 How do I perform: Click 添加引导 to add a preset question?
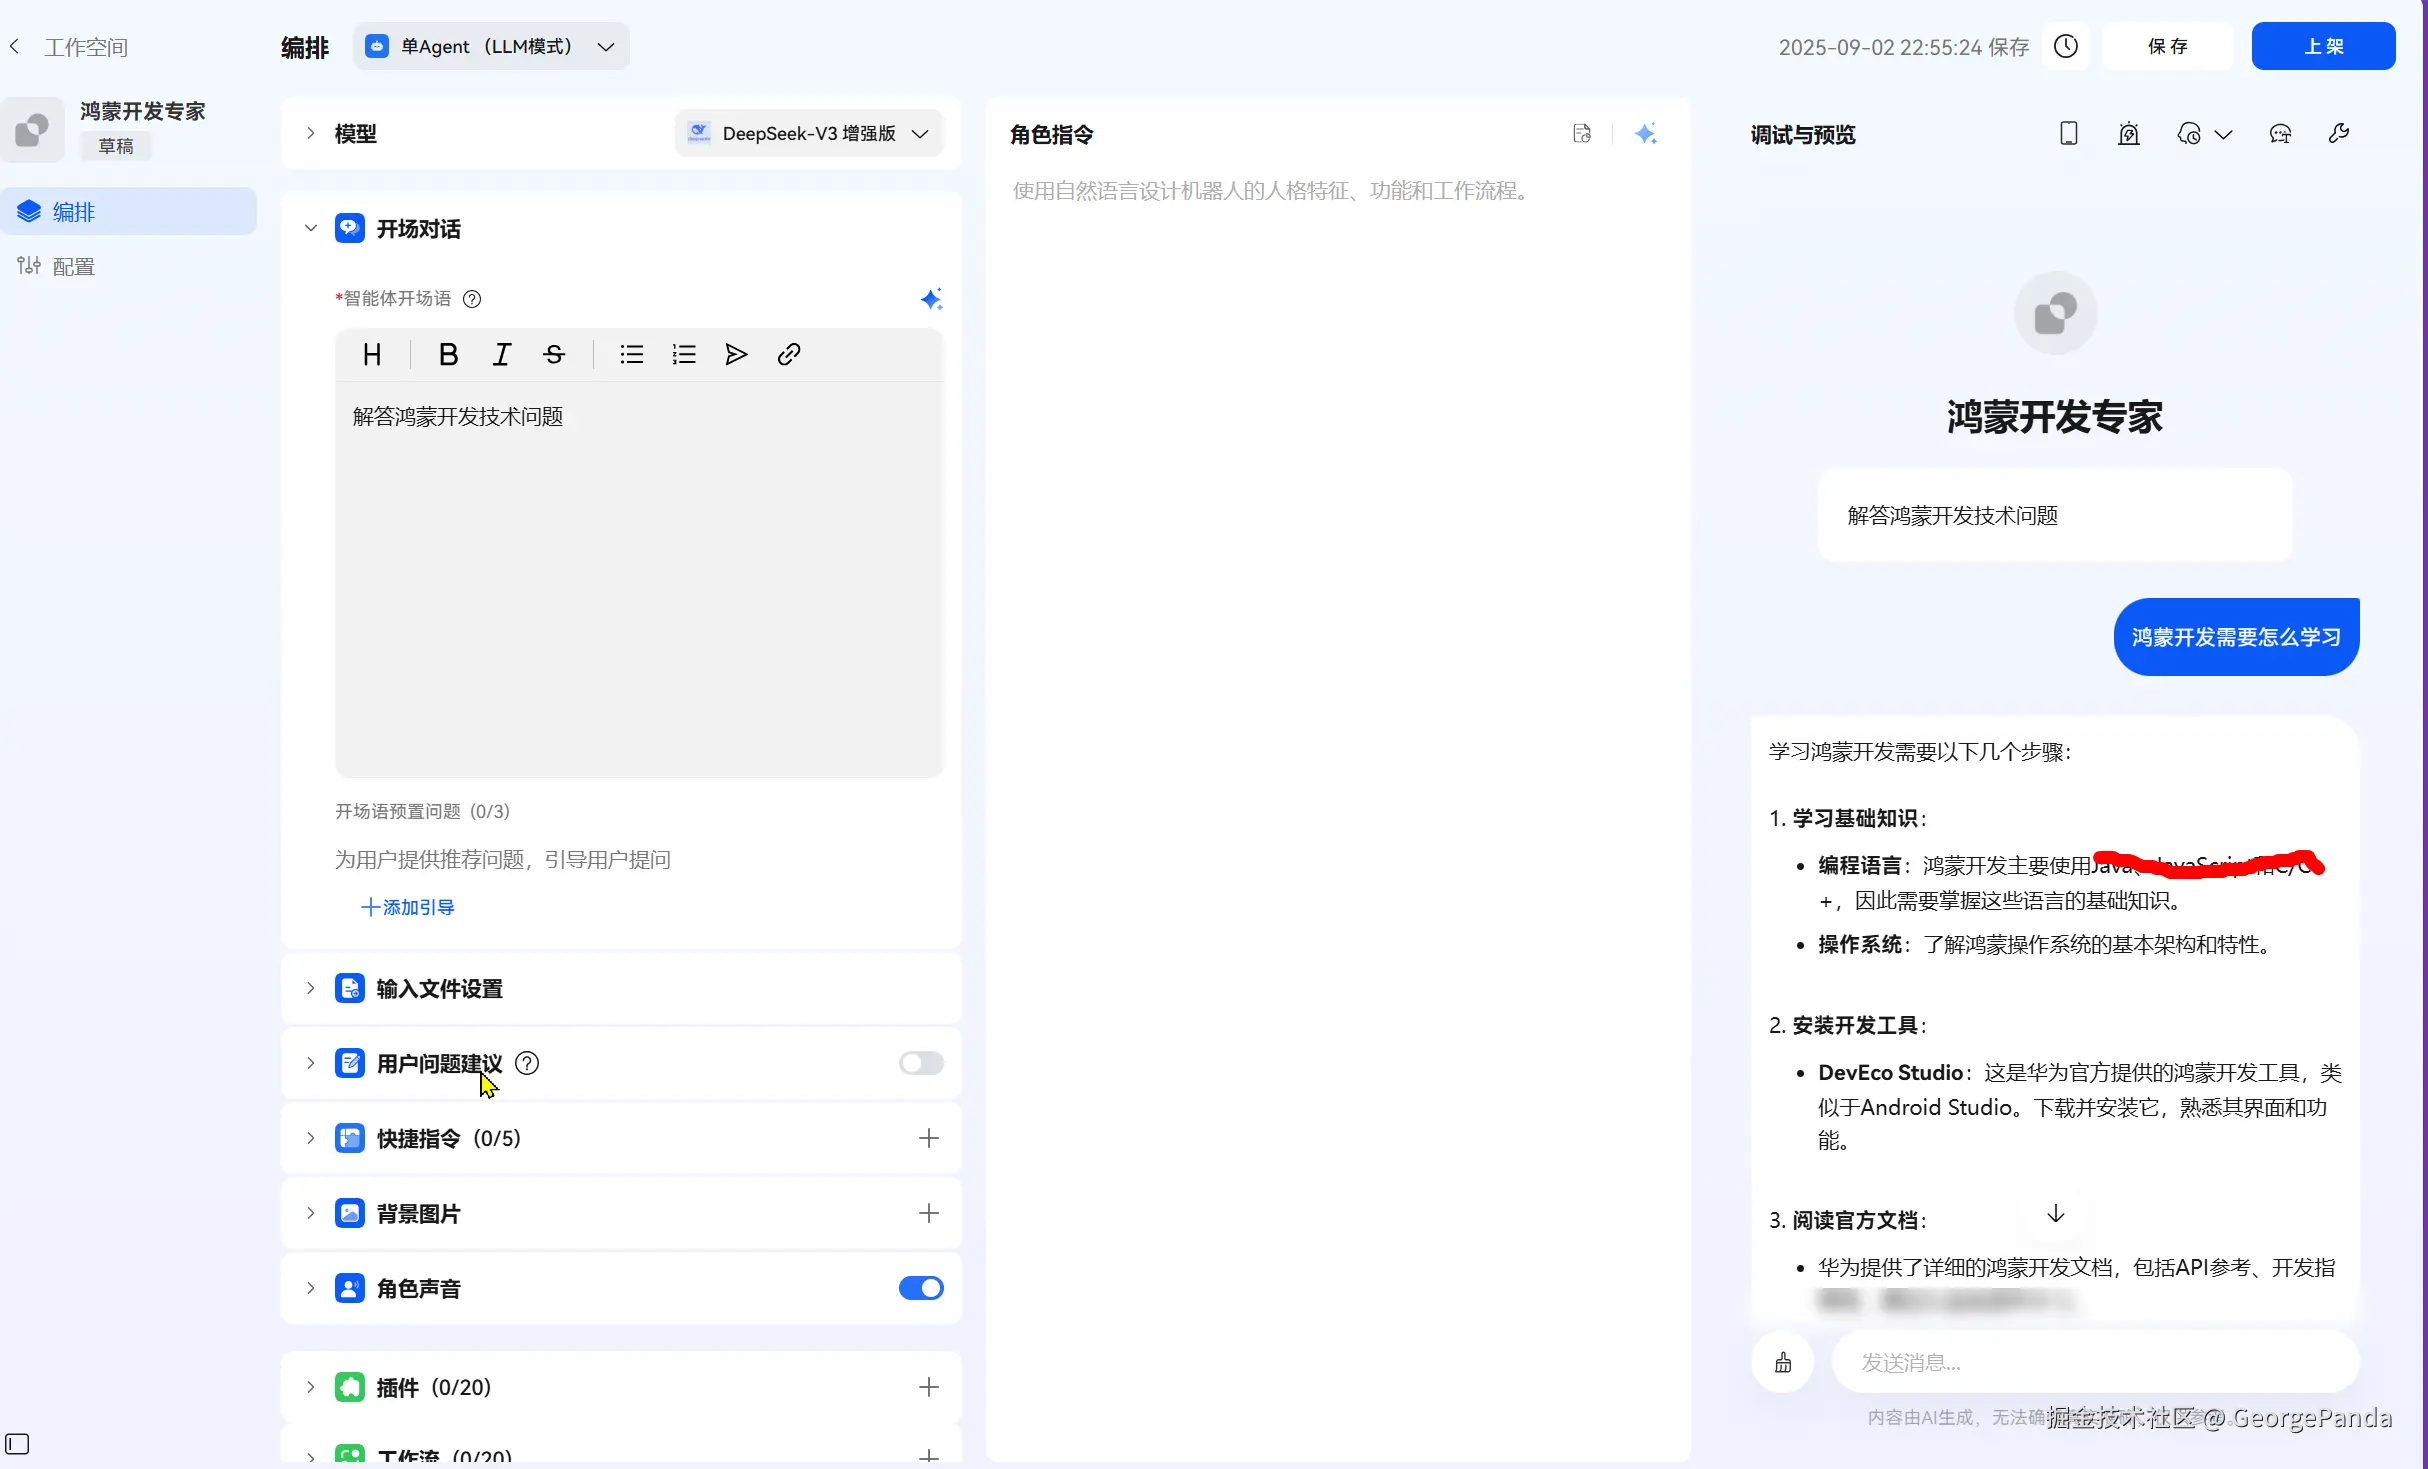(406, 907)
